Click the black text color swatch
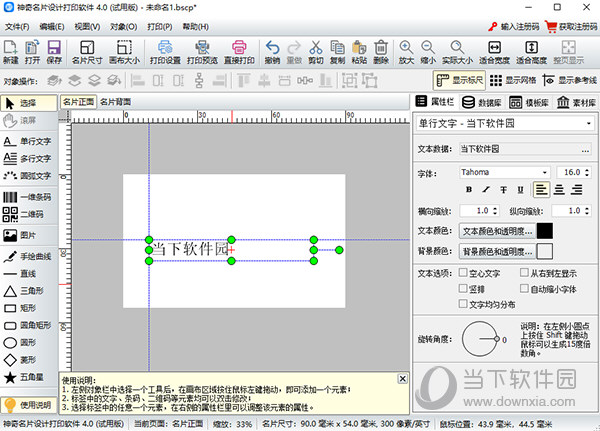The width and height of the screenshot is (600, 431). [545, 231]
